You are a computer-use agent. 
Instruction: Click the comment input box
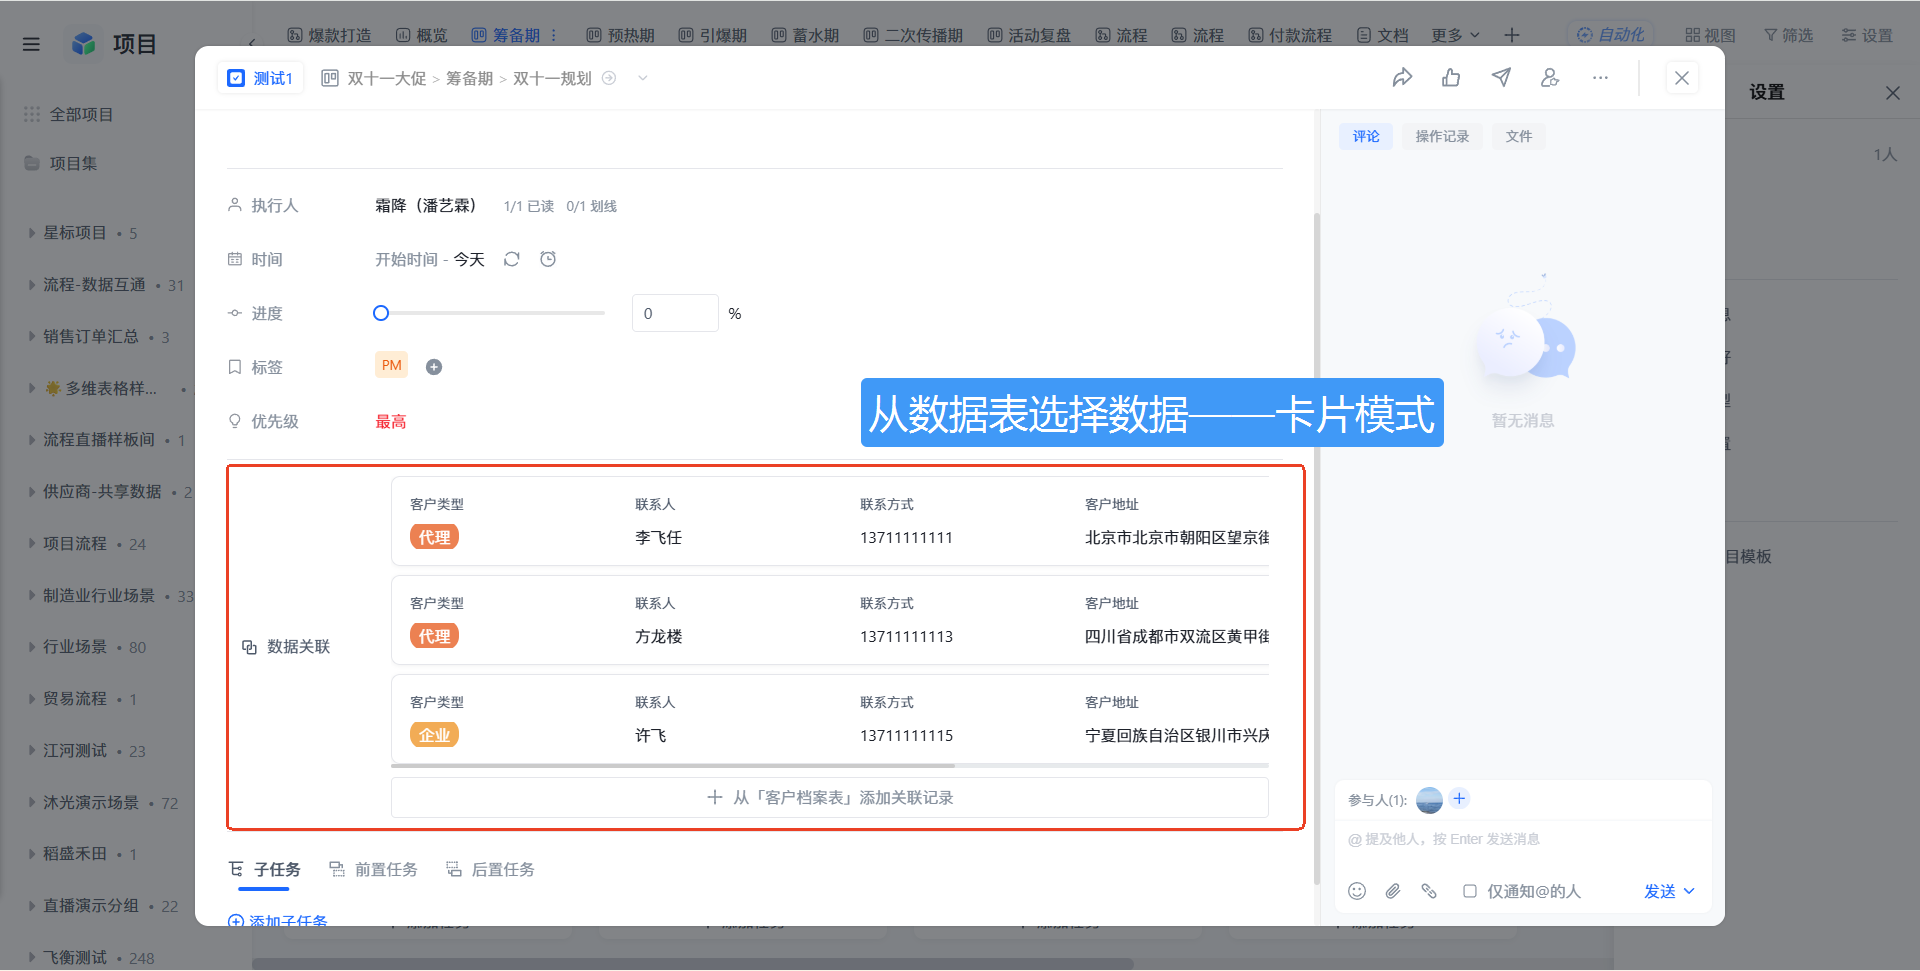click(x=1523, y=839)
